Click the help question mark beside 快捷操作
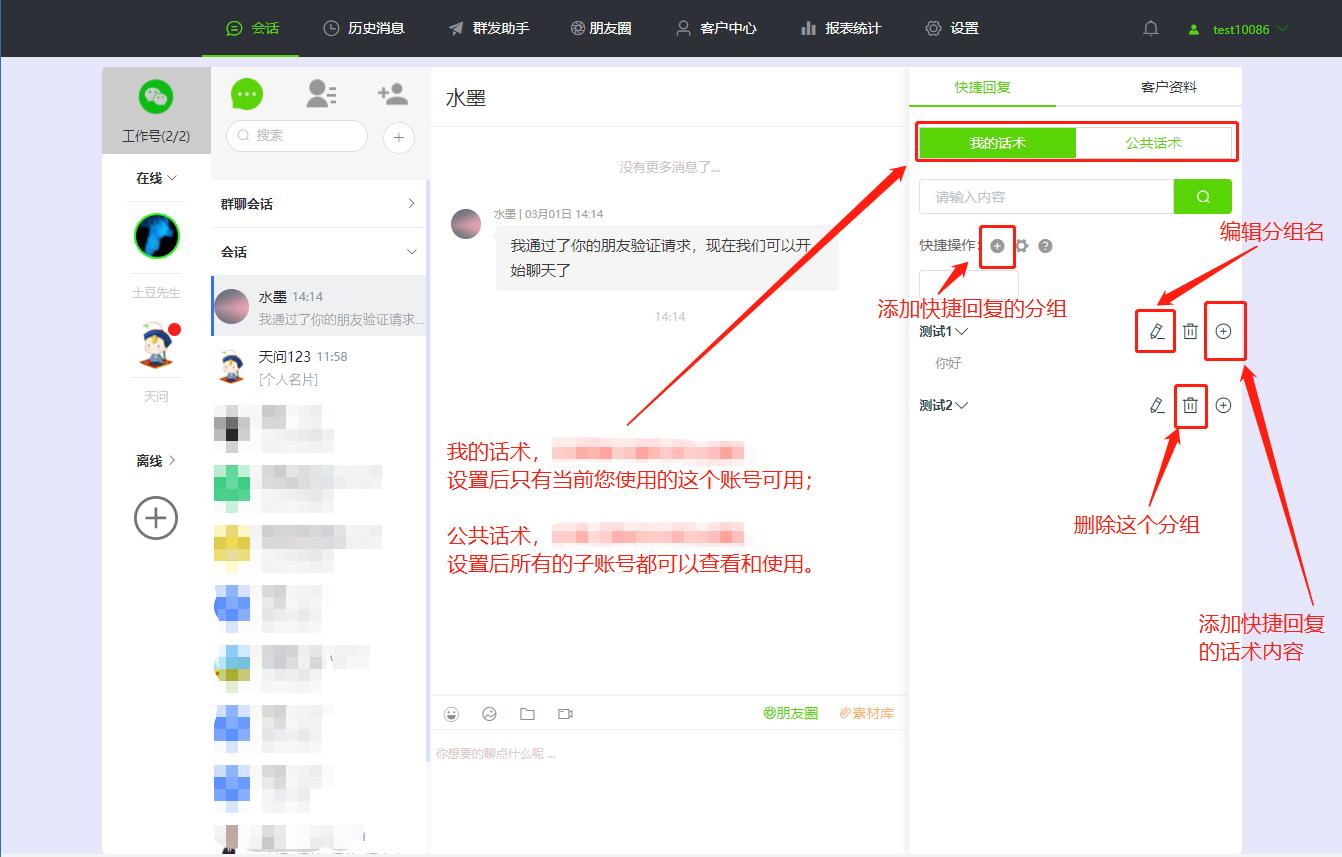Screen dimensions: 1342x857 1046,245
